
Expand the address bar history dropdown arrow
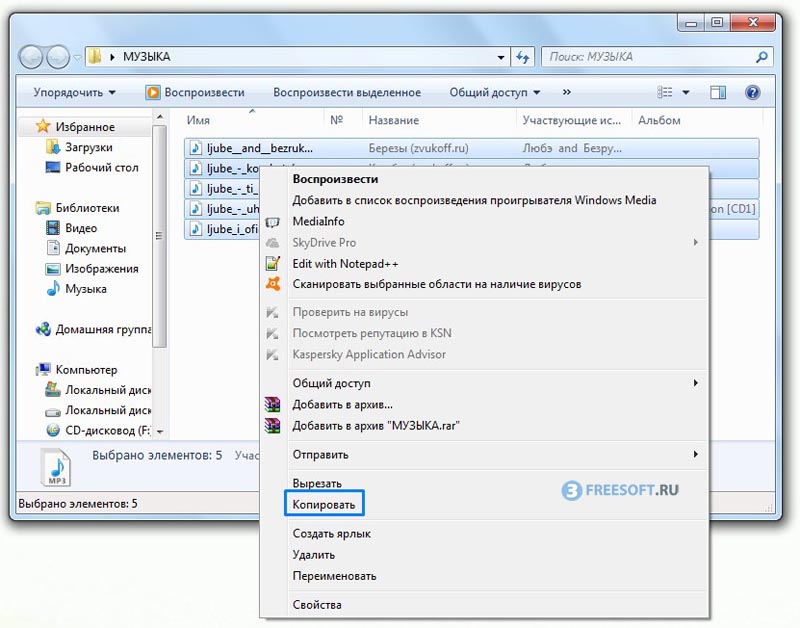tap(501, 57)
